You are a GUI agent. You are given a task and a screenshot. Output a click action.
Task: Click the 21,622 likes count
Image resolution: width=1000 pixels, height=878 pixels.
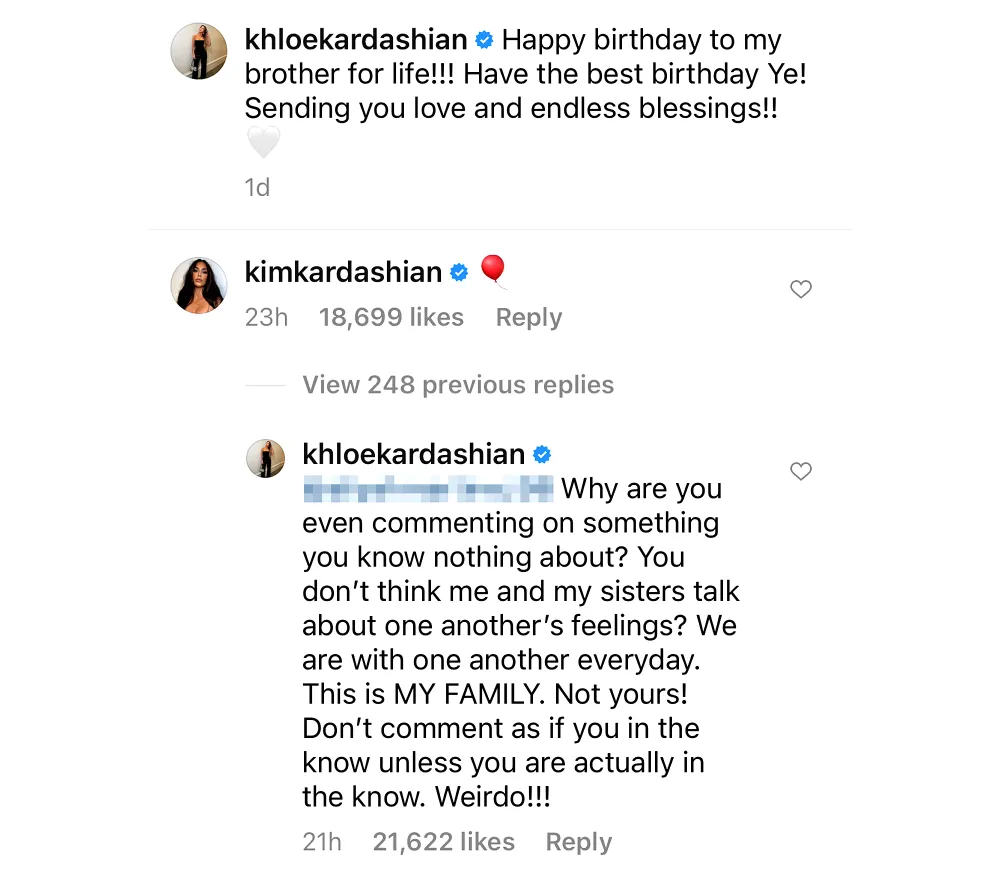coord(443,841)
